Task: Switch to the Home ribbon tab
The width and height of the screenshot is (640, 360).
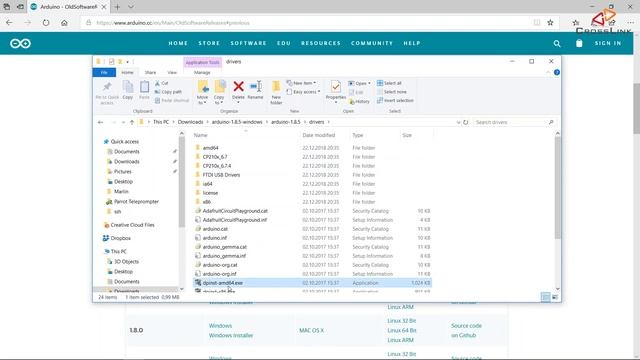Action: tap(127, 72)
